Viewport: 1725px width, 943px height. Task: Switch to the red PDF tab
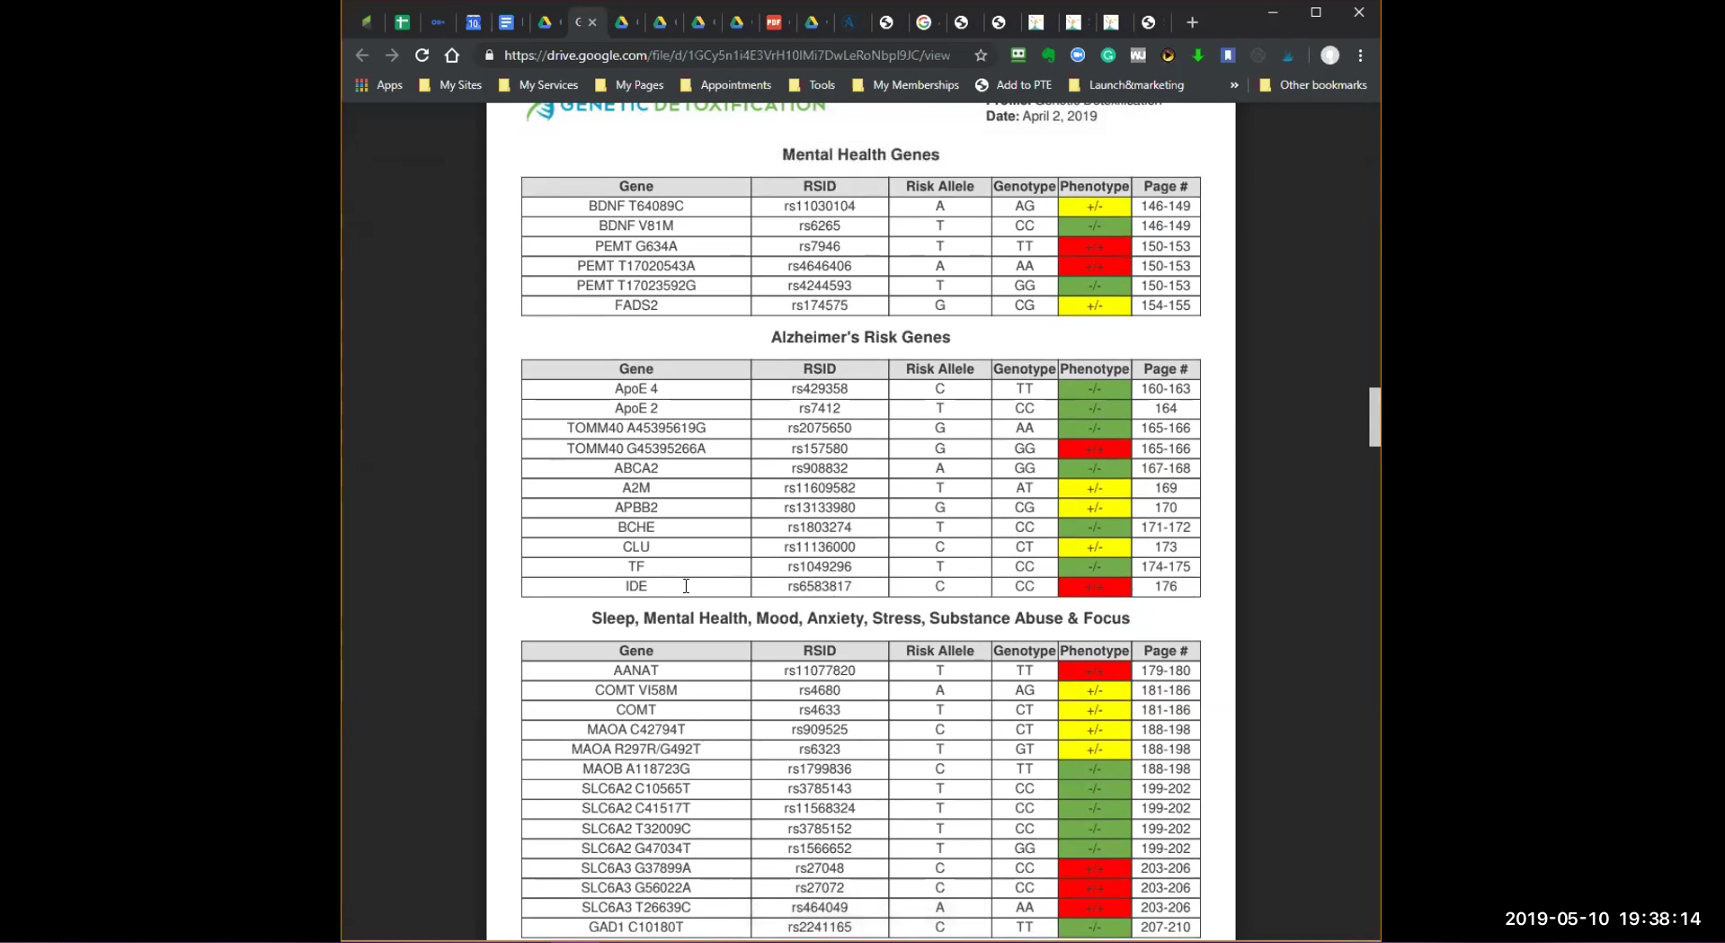774,22
